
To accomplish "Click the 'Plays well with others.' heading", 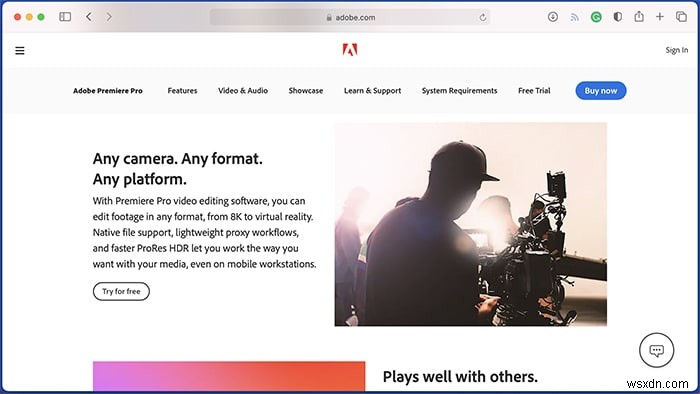I will pyautogui.click(x=460, y=377).
